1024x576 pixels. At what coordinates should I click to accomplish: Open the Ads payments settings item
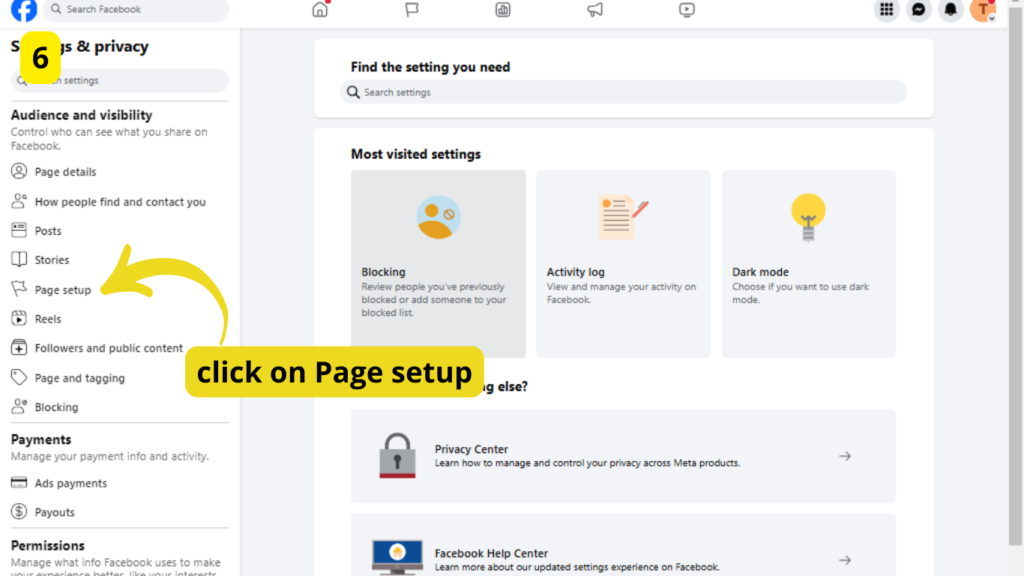point(70,483)
